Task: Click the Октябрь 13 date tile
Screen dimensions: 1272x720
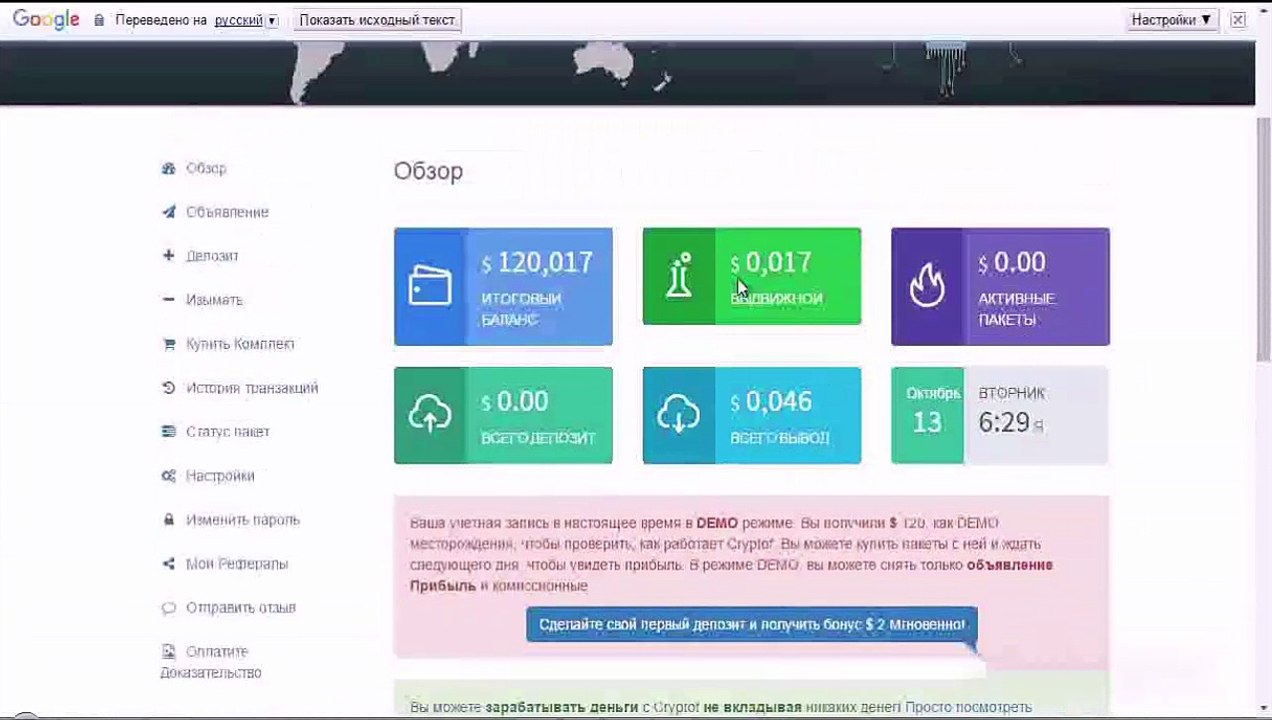Action: [x=927, y=415]
